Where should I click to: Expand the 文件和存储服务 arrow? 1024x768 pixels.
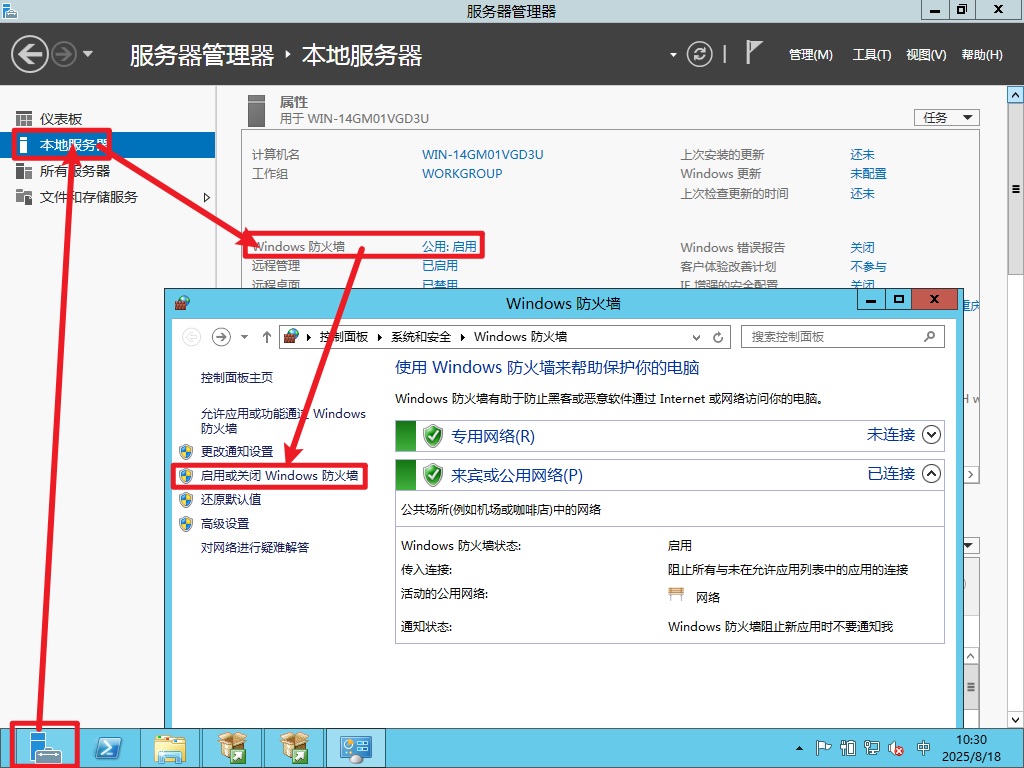pos(207,197)
